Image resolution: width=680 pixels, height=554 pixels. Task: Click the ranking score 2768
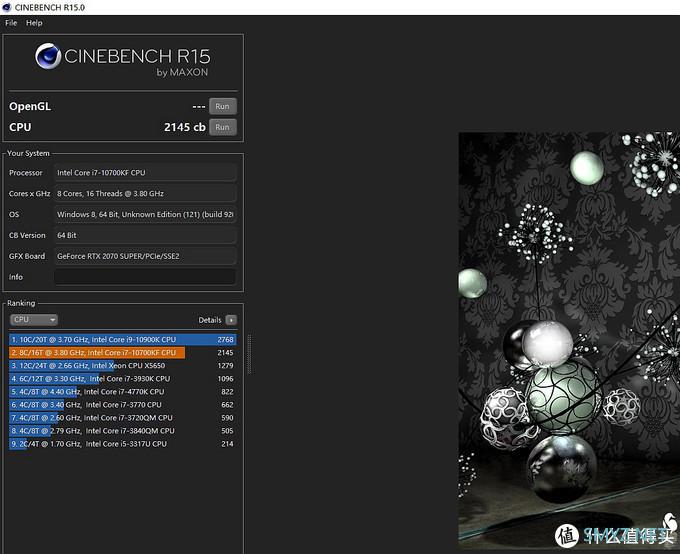coord(226,340)
